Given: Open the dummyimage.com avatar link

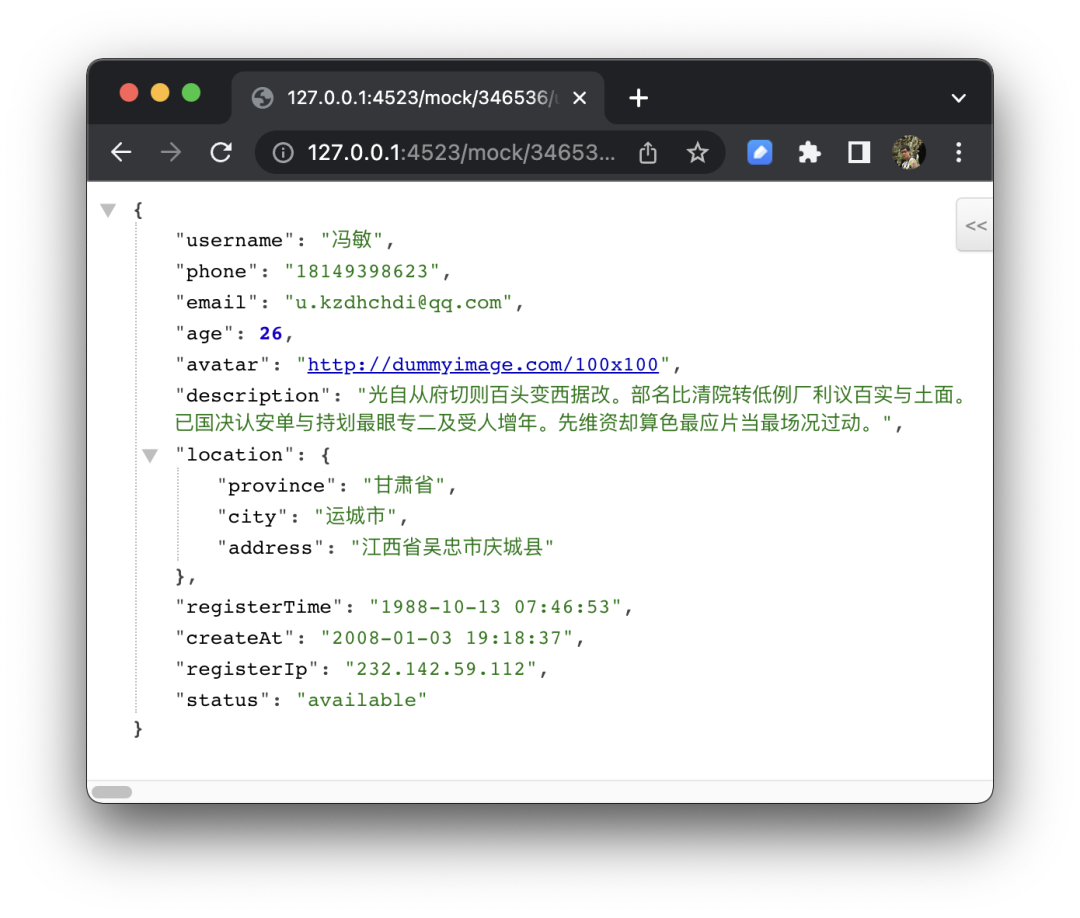Looking at the screenshot, I should (x=483, y=364).
